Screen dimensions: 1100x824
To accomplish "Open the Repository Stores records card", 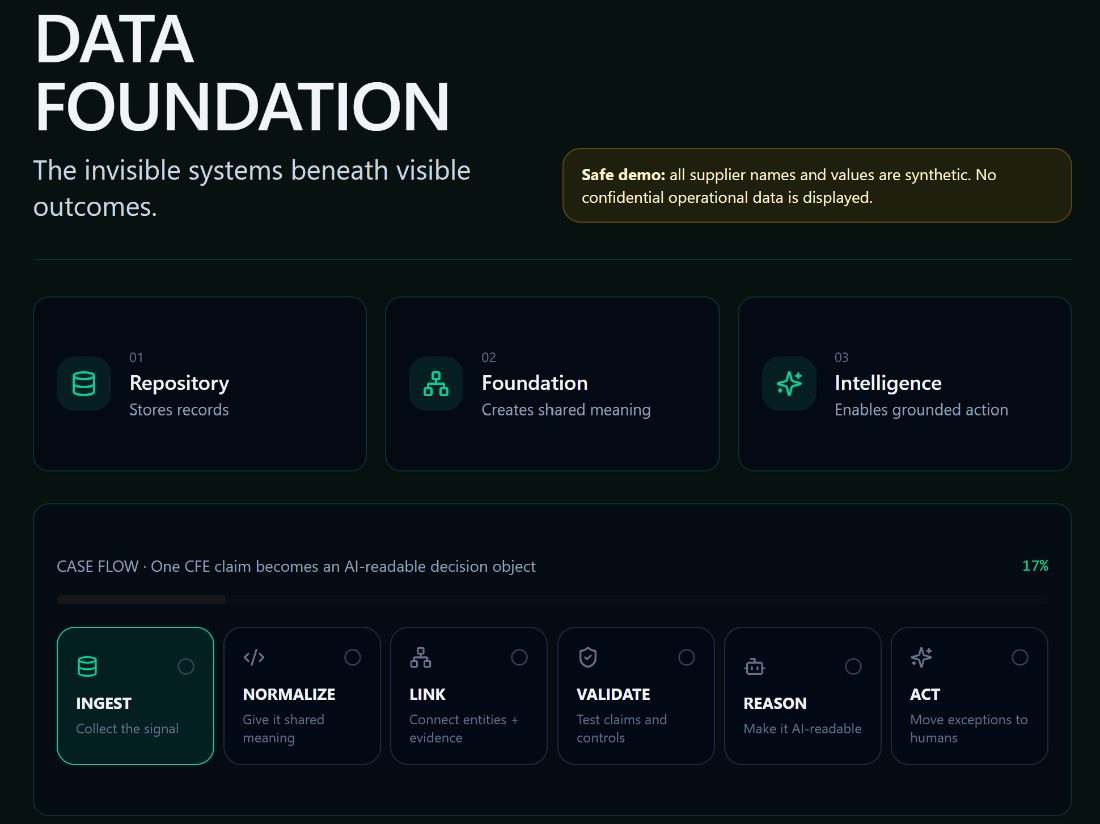I will click(200, 384).
